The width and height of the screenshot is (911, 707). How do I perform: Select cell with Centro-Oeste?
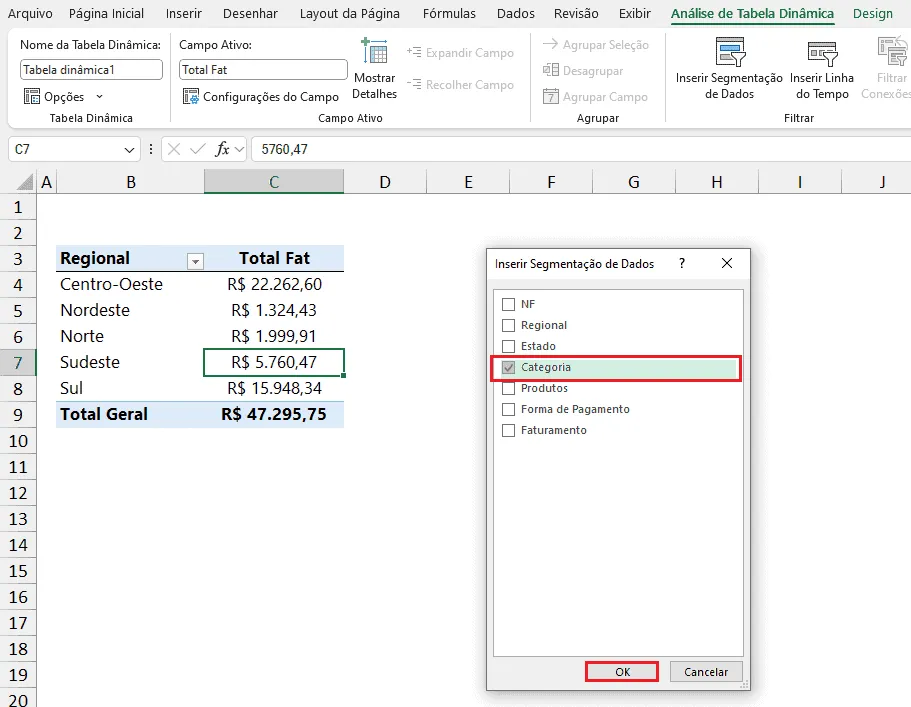[x=130, y=284]
